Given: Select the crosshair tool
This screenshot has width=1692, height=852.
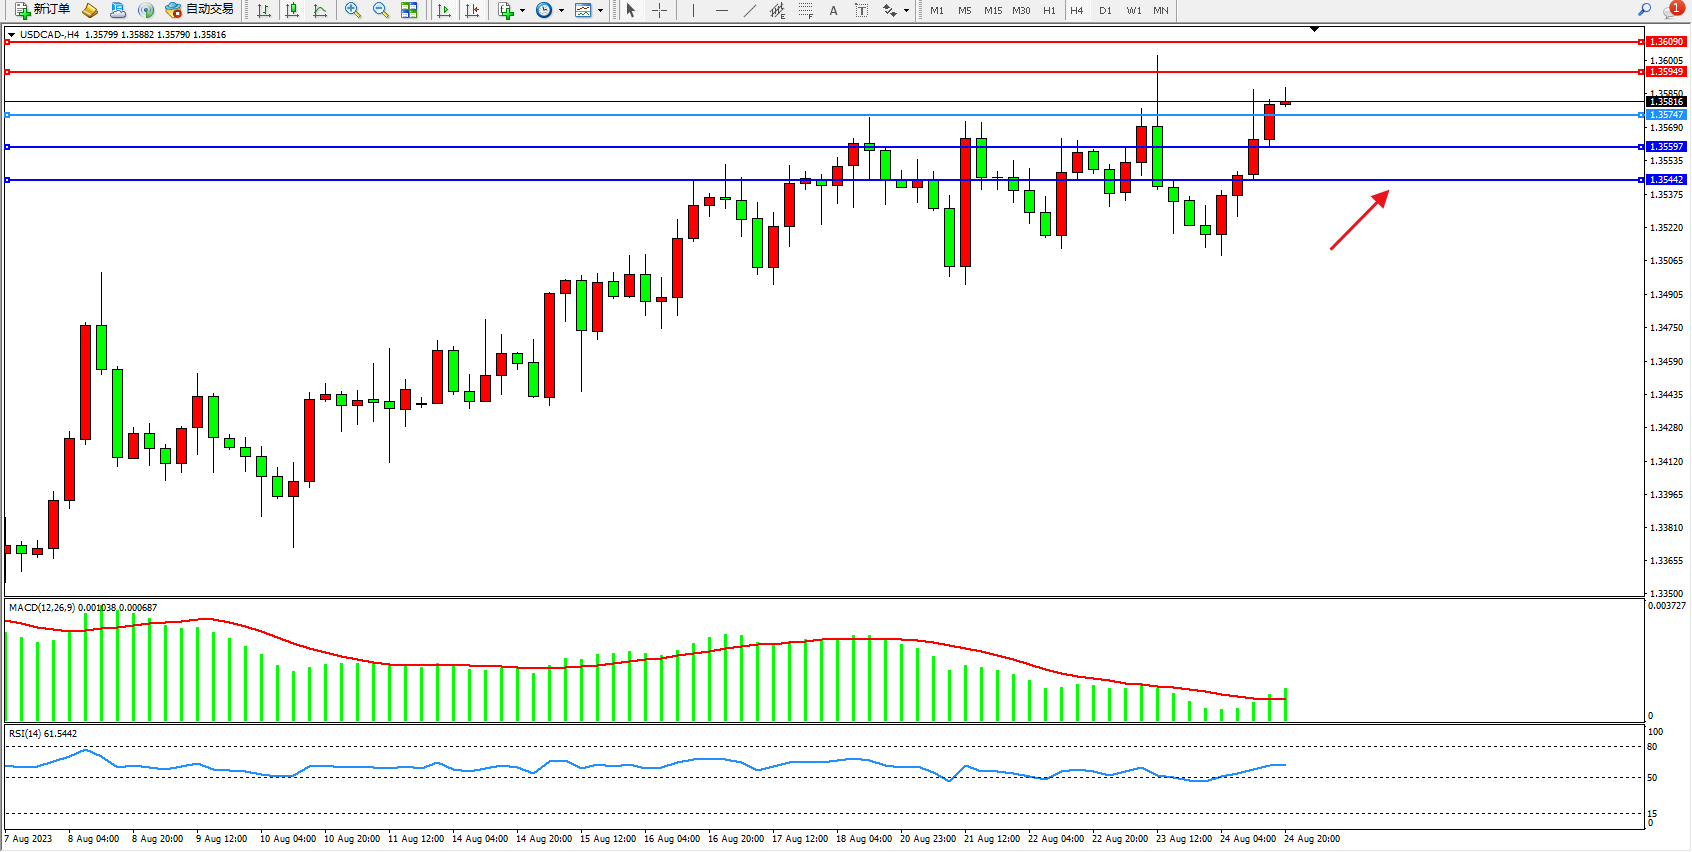Looking at the screenshot, I should point(660,10).
